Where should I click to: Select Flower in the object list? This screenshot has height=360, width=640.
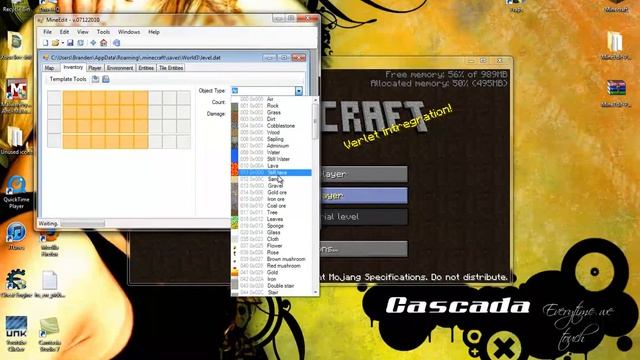point(271,246)
